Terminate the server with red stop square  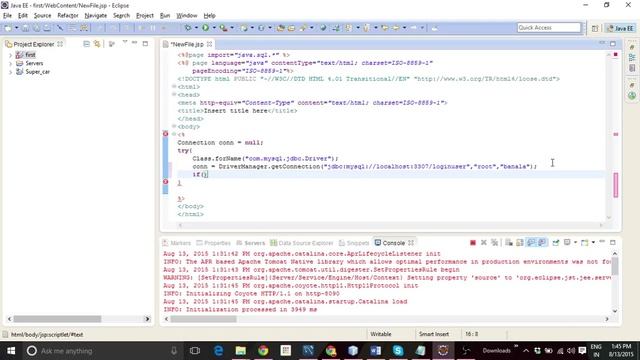(473, 243)
